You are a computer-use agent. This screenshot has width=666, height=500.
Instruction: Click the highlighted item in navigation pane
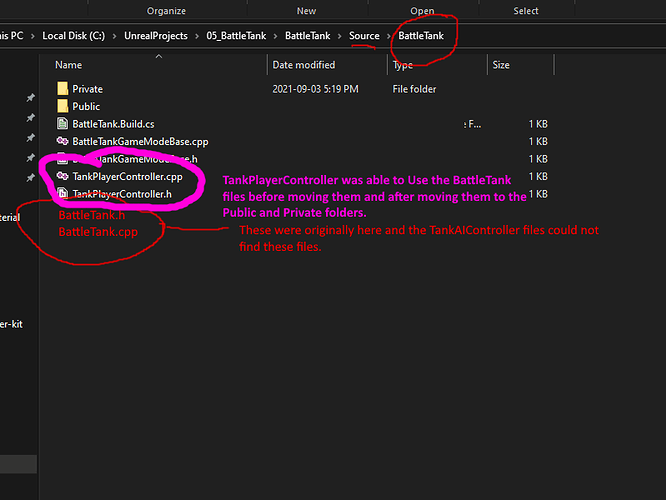18,464
